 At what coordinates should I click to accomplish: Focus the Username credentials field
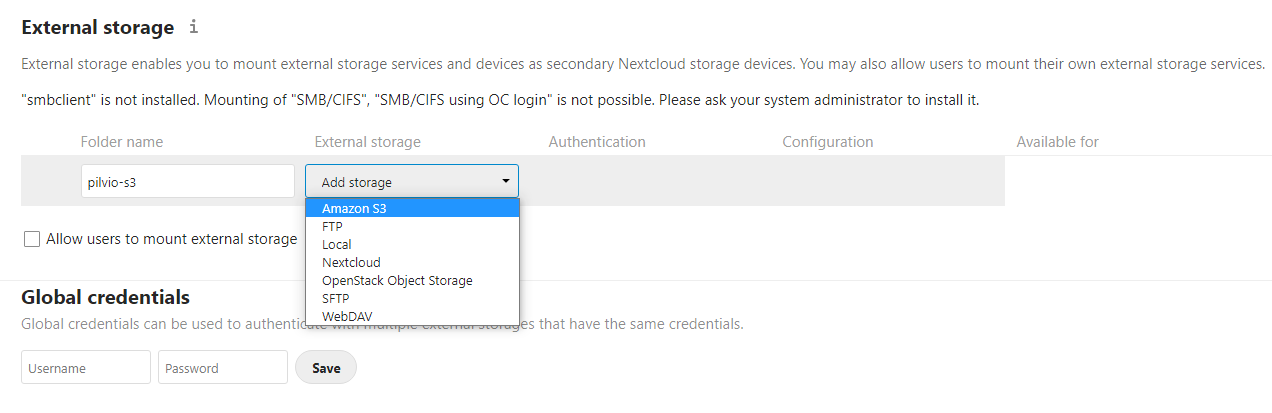(86, 367)
